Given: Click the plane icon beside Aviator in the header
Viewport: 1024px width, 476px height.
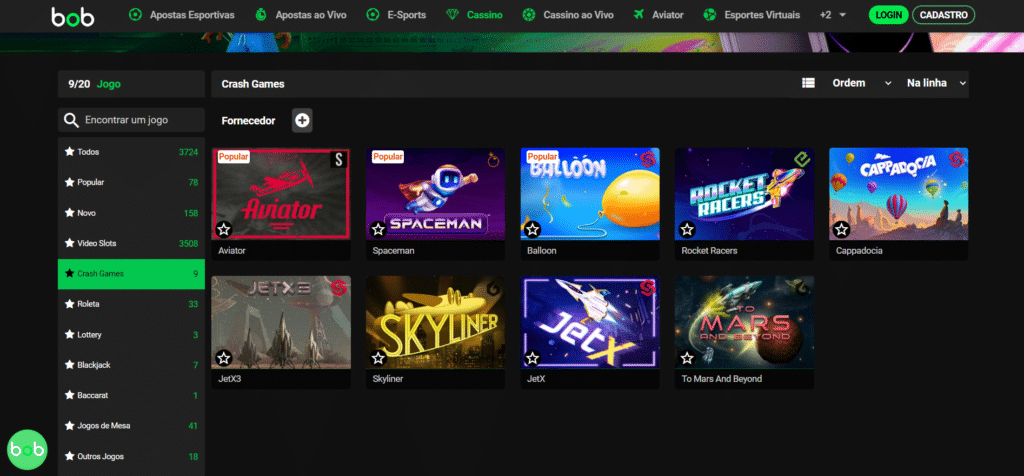Looking at the screenshot, I should (639, 14).
